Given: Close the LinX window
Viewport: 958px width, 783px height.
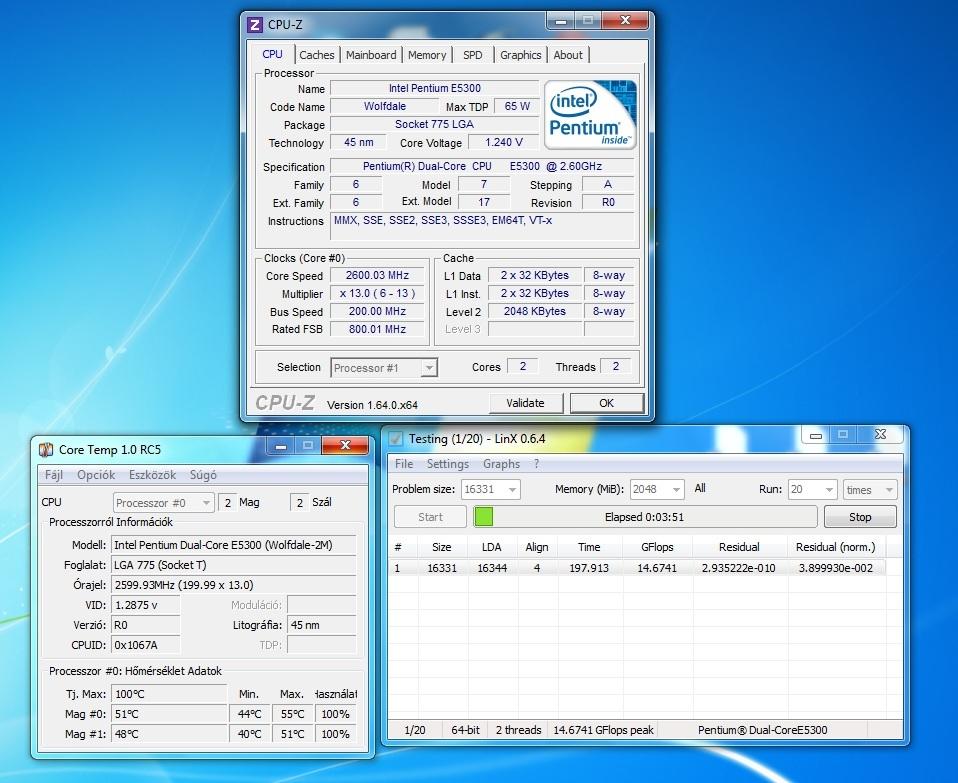Looking at the screenshot, I should click(x=880, y=434).
